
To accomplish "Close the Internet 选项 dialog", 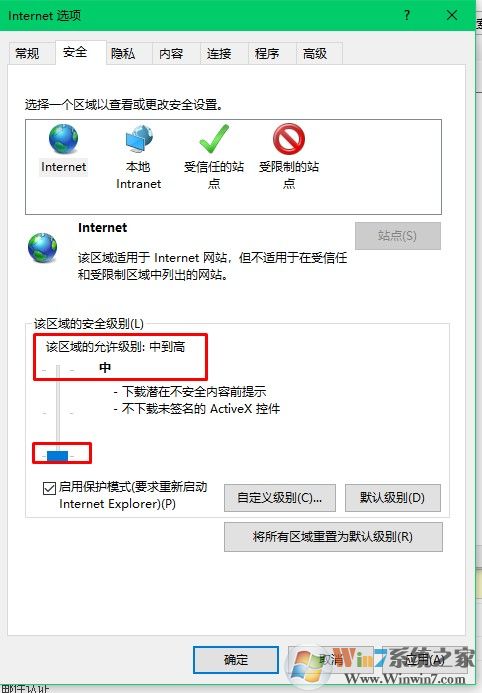I will tap(452, 15).
